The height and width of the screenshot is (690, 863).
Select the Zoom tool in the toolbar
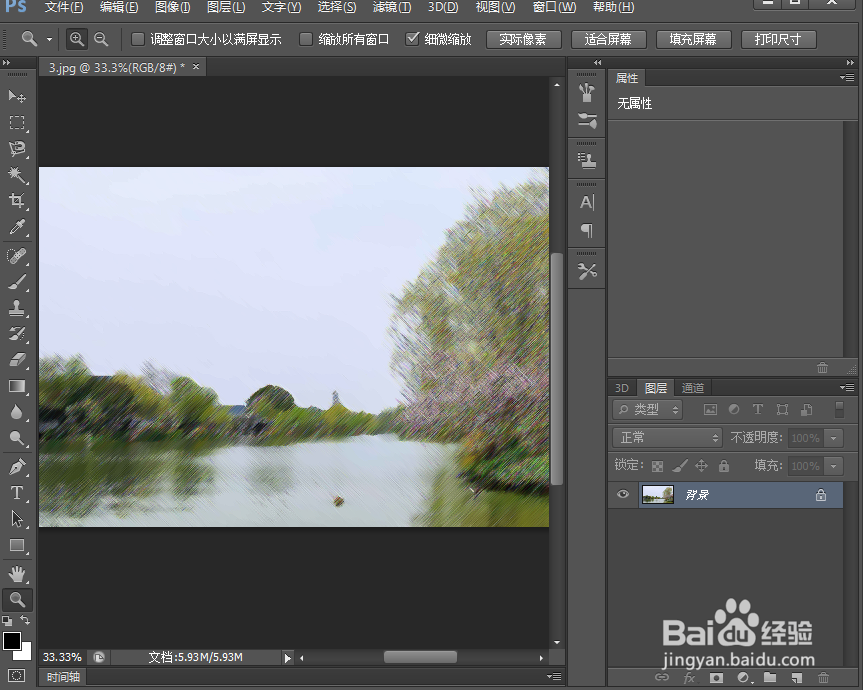(15, 600)
